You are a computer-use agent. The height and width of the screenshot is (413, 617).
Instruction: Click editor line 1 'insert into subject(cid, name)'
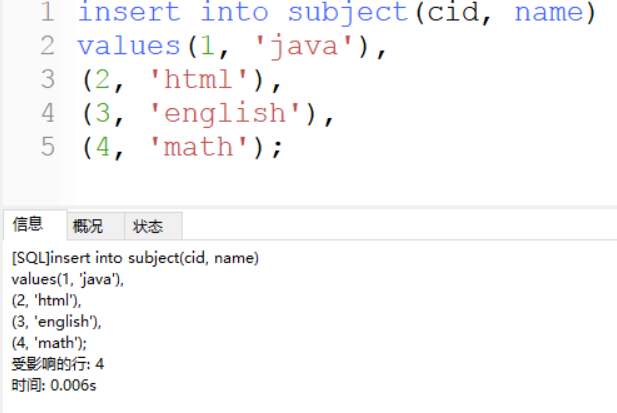click(337, 12)
